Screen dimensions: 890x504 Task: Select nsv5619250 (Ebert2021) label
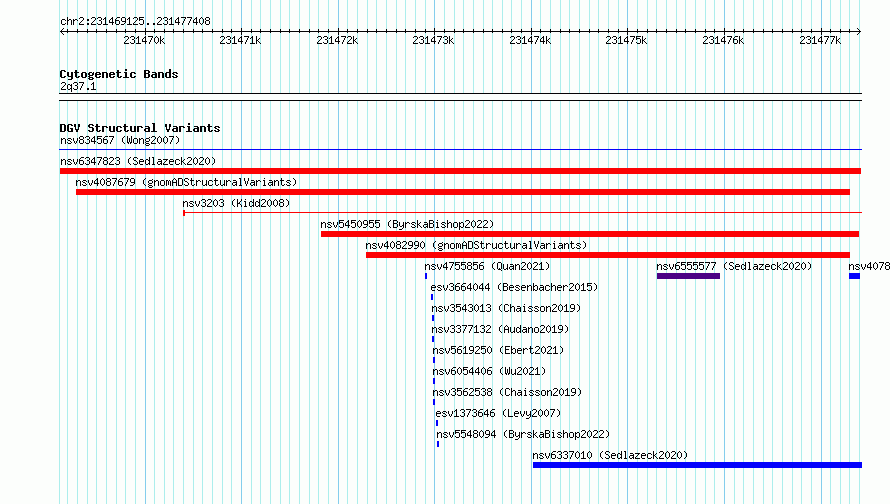tap(498, 350)
